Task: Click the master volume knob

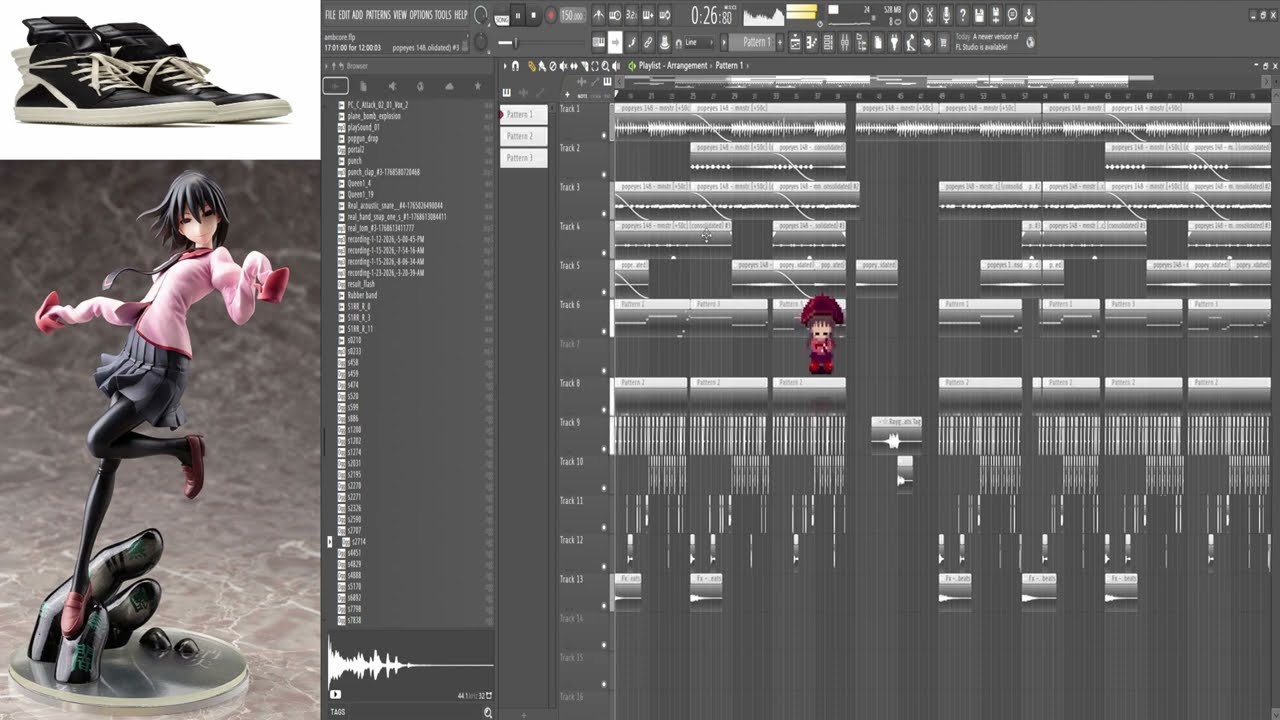Action: (x=481, y=15)
